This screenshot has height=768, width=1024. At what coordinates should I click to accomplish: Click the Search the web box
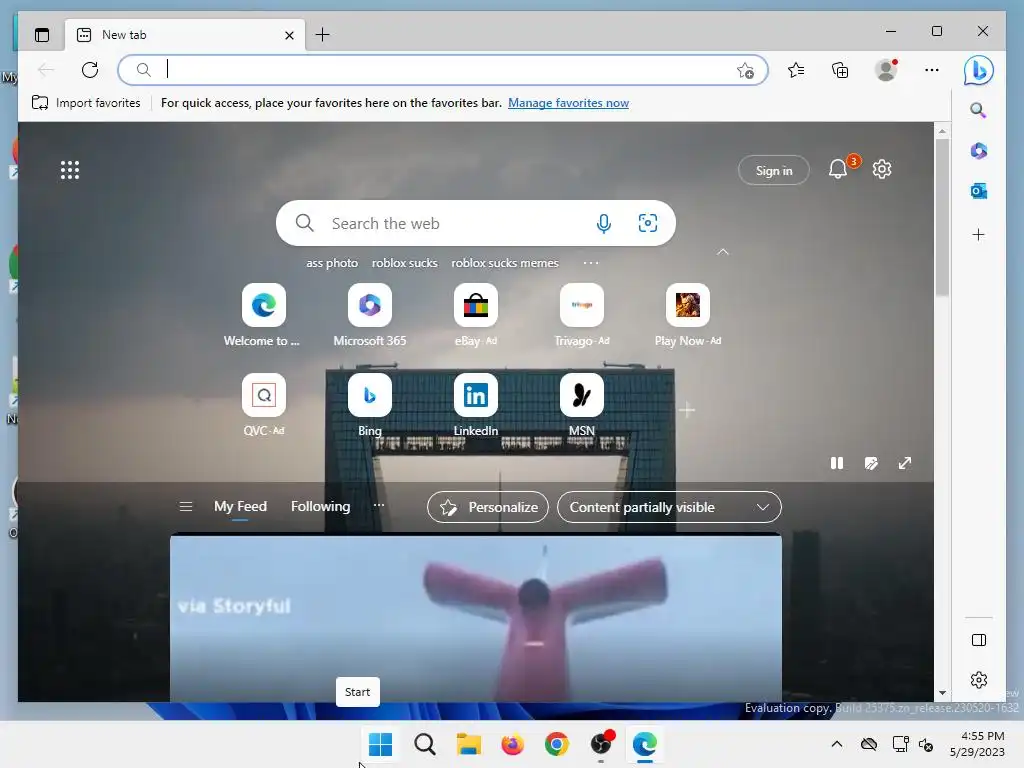click(475, 223)
